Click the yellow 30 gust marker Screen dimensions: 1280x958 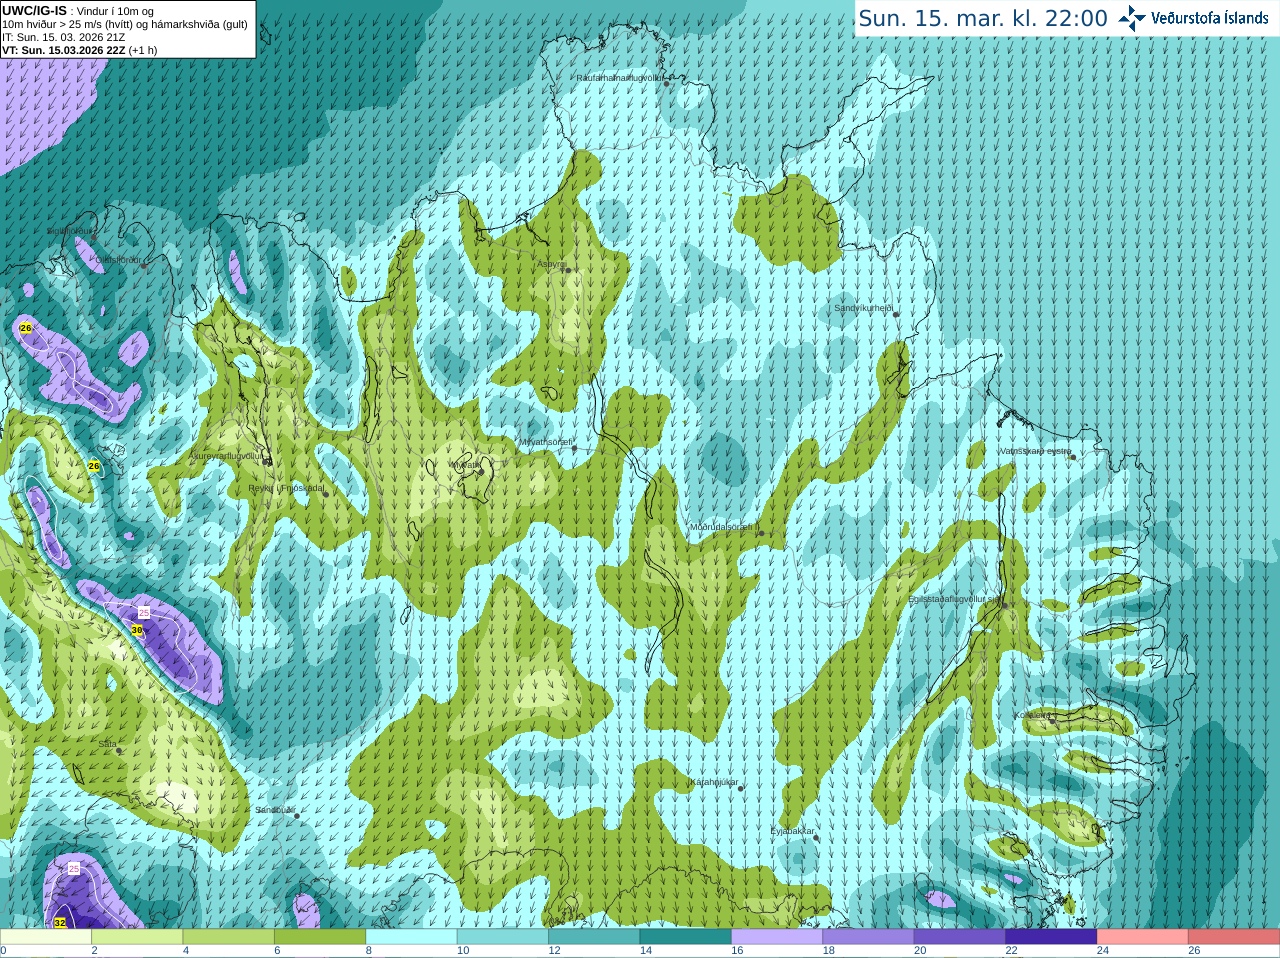pos(137,630)
